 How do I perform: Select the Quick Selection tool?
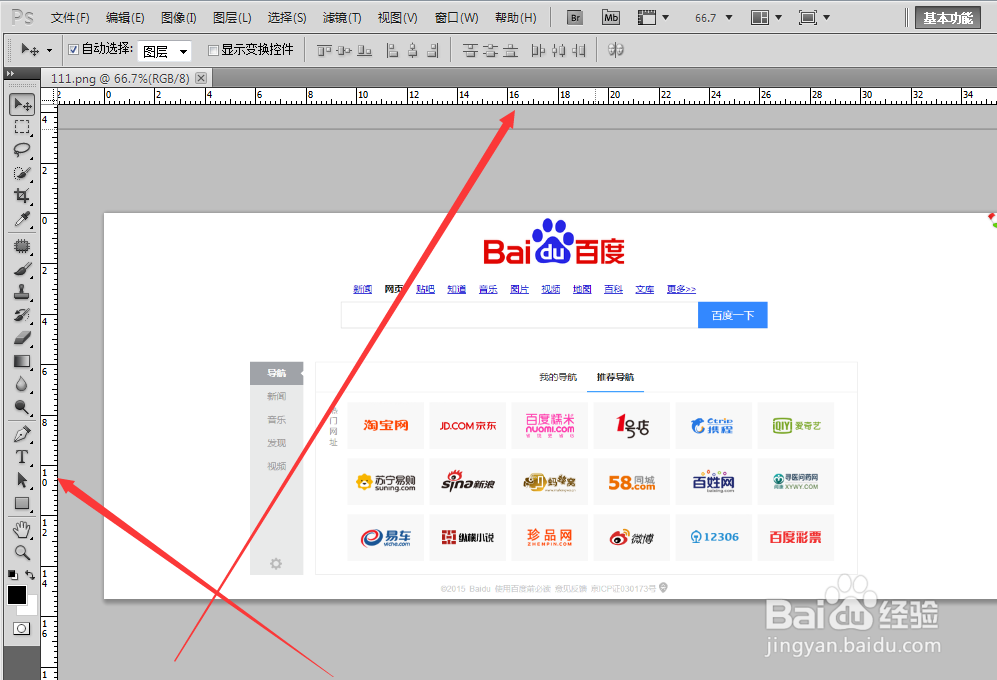(22, 173)
